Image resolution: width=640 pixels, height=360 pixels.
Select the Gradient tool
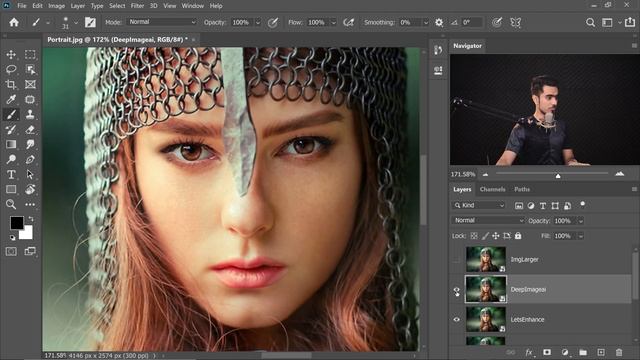click(x=11, y=144)
